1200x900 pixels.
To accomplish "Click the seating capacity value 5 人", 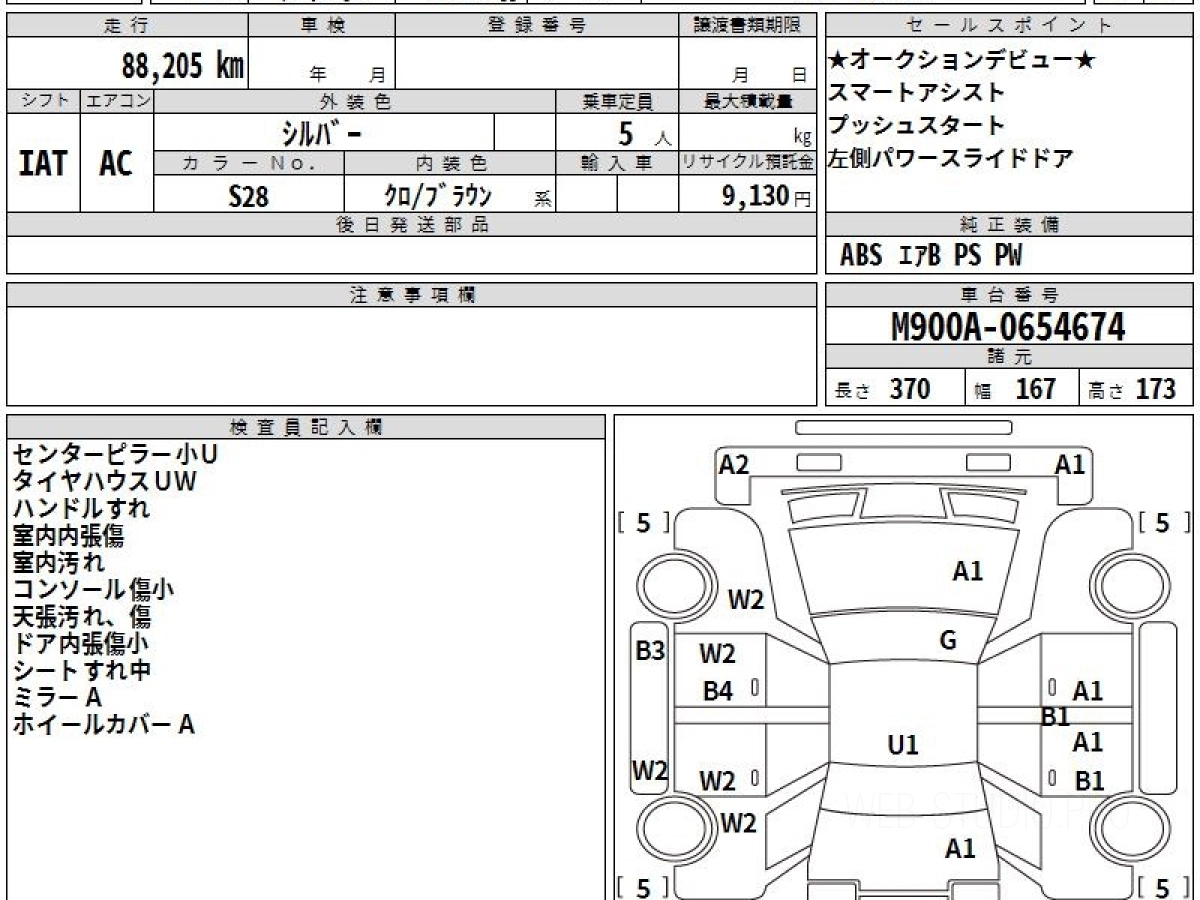I will (x=644, y=133).
